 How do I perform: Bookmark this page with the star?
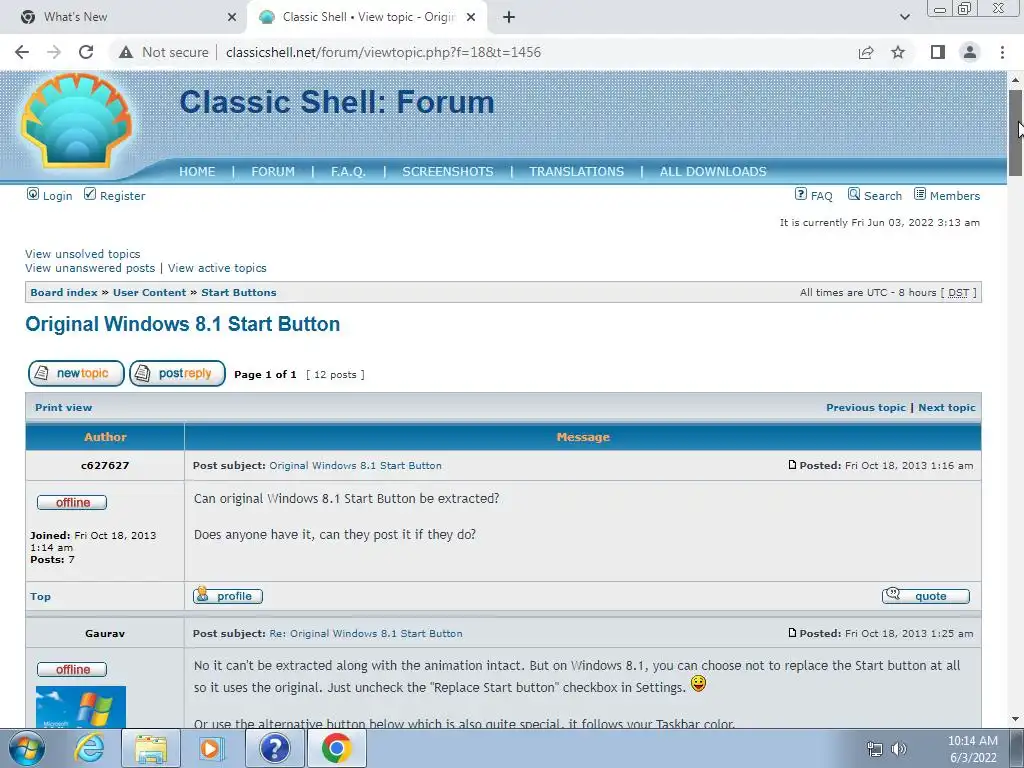tap(898, 52)
